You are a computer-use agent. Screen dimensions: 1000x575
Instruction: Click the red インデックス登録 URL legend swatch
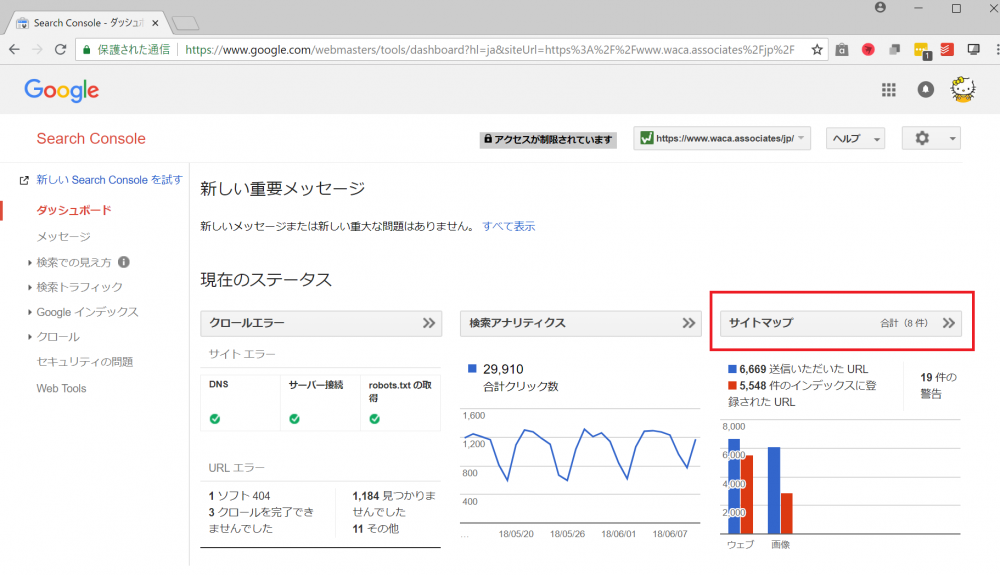pyautogui.click(x=732, y=386)
